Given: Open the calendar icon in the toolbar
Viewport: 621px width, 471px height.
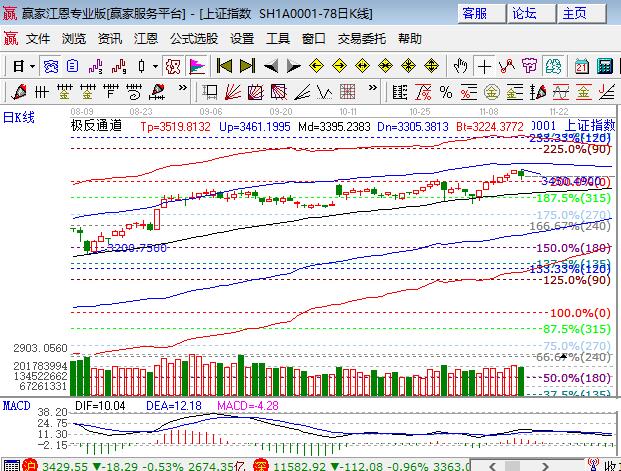Looking at the screenshot, I should 581,66.
